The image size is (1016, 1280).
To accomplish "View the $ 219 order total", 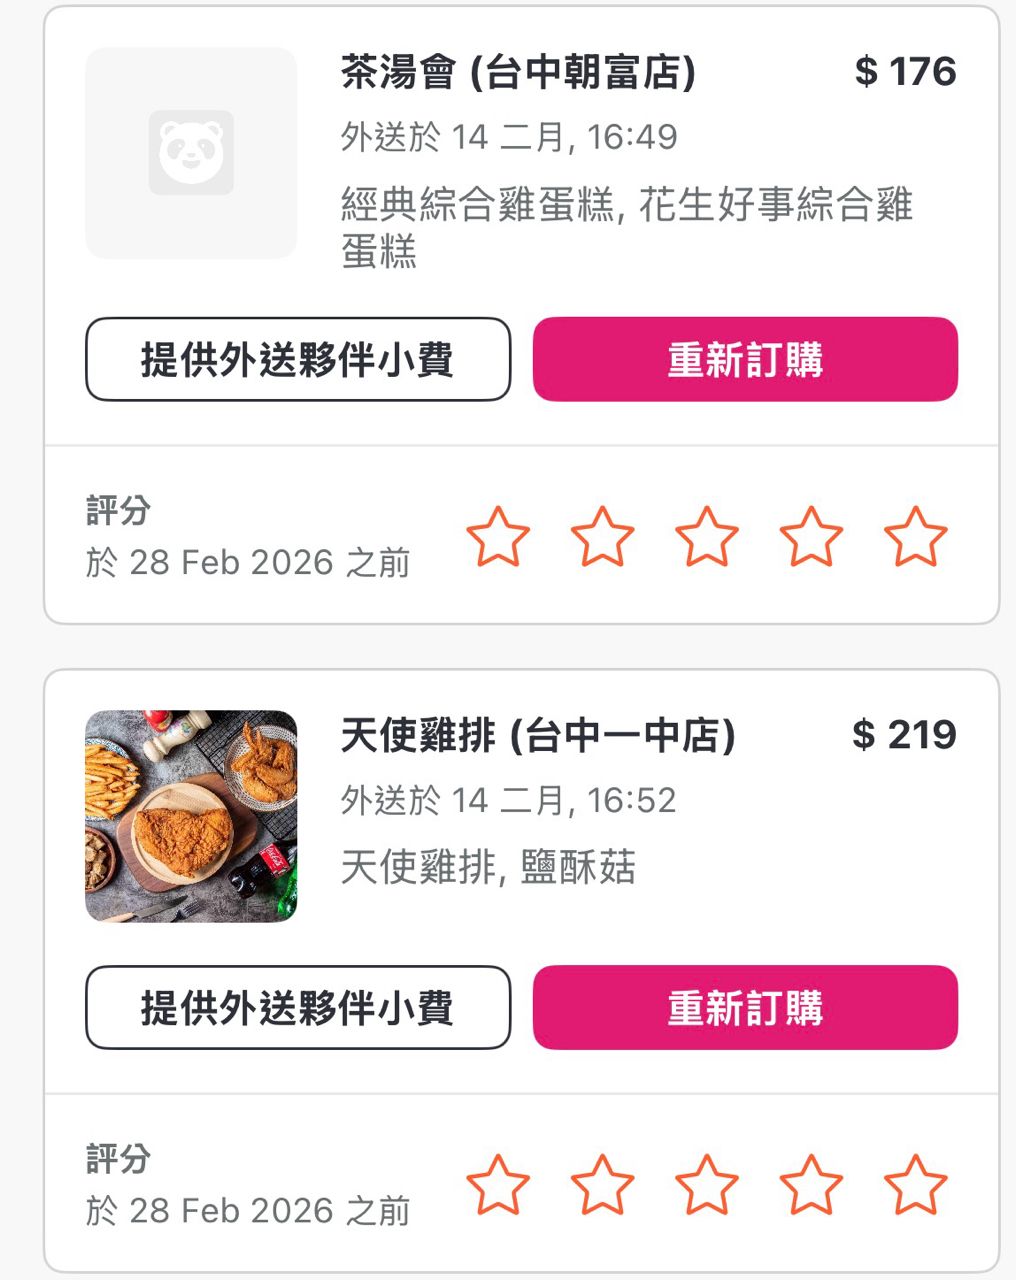I will coord(904,735).
